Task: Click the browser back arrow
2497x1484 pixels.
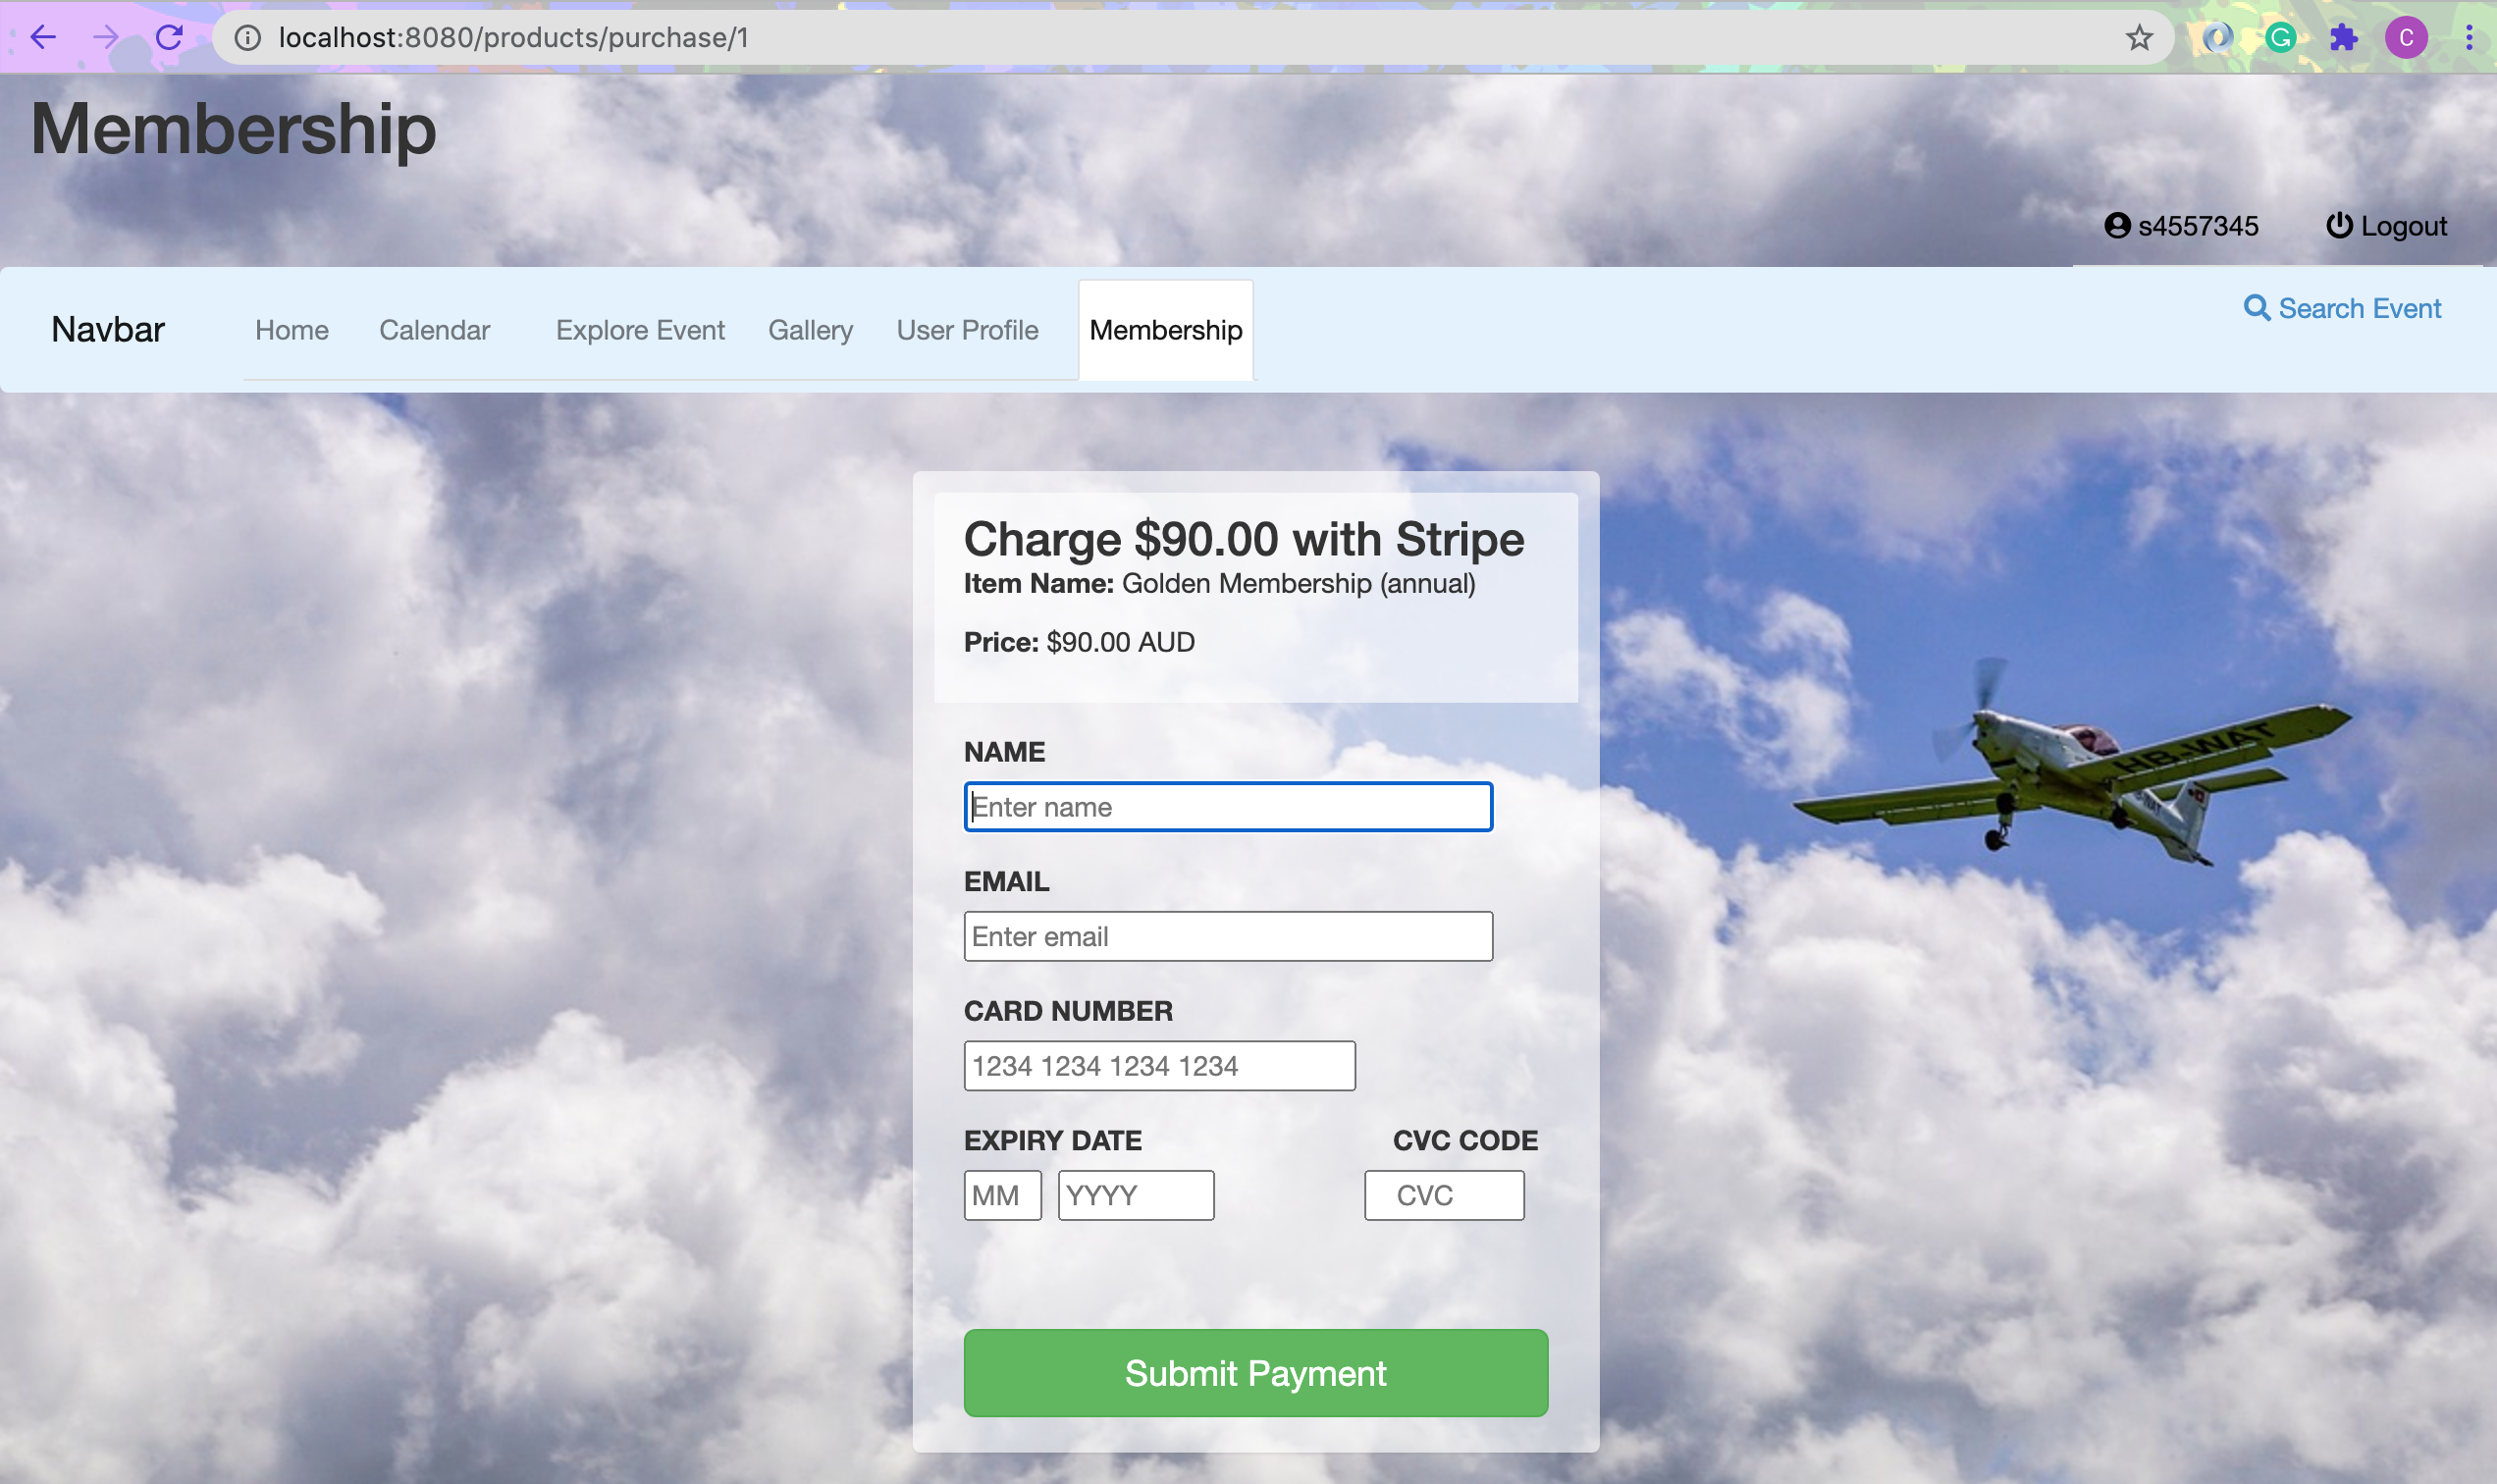Action: [x=43, y=38]
